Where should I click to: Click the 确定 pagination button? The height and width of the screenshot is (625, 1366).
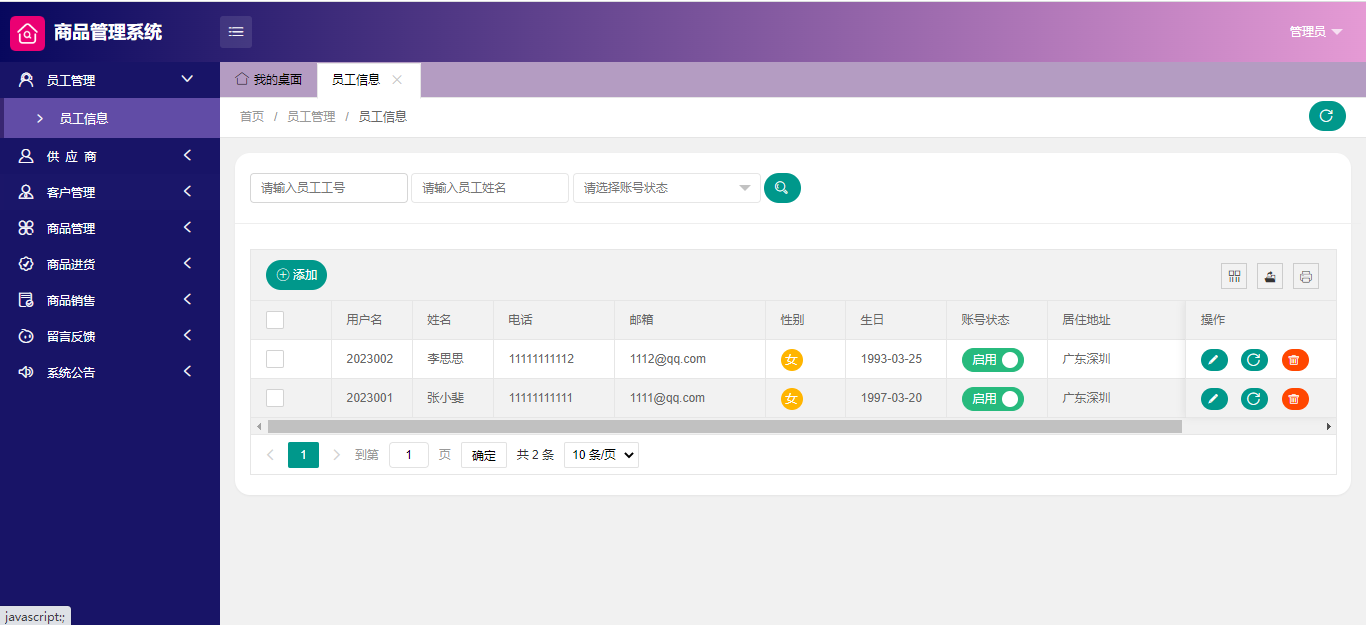[x=484, y=455]
